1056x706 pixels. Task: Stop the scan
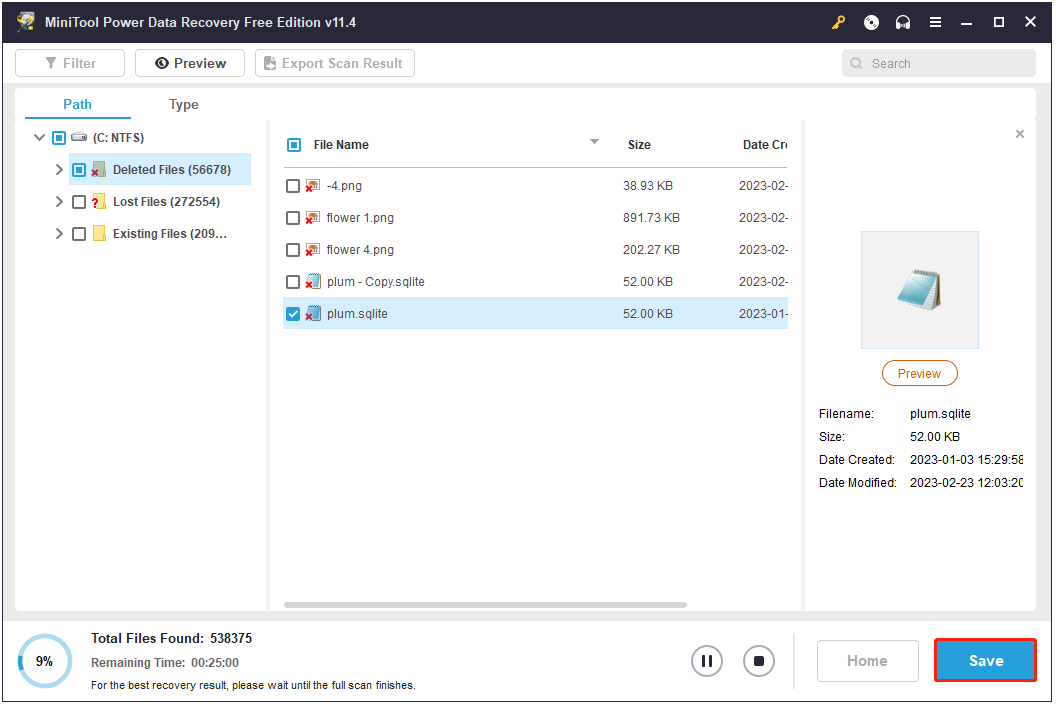coord(758,661)
